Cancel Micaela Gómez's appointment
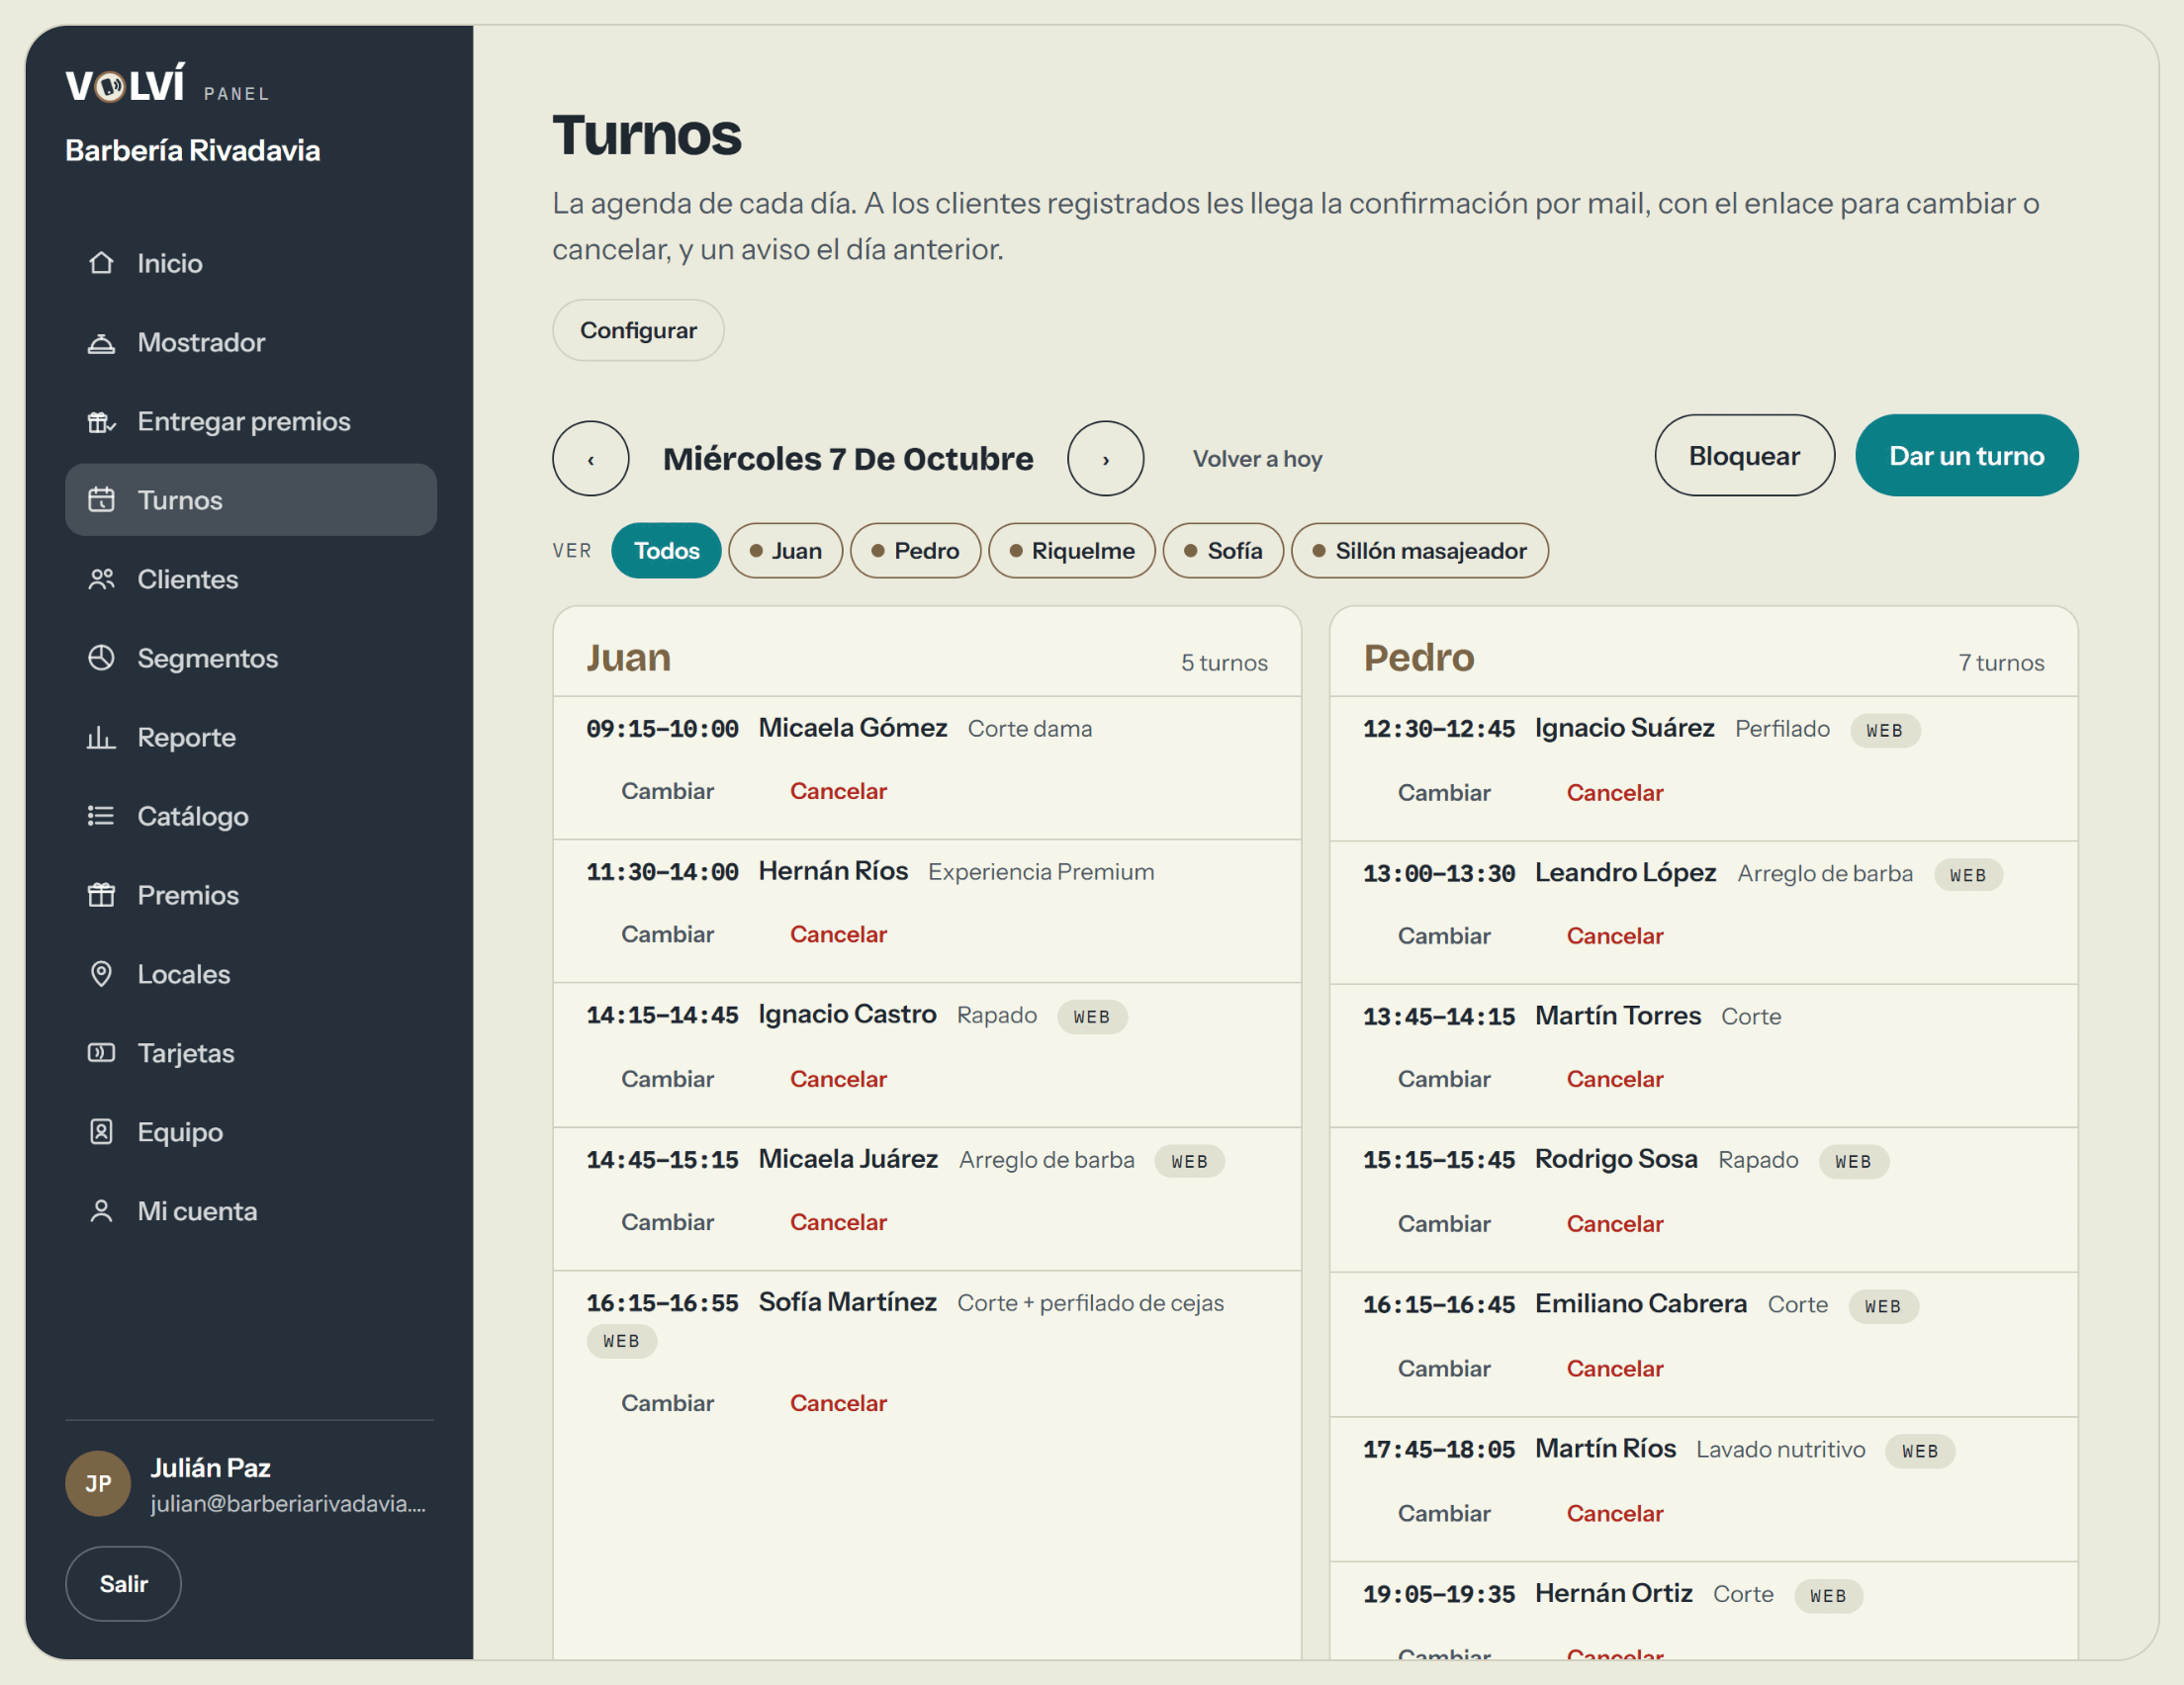Screen dimensions: 2184x1685 [x=839, y=791]
